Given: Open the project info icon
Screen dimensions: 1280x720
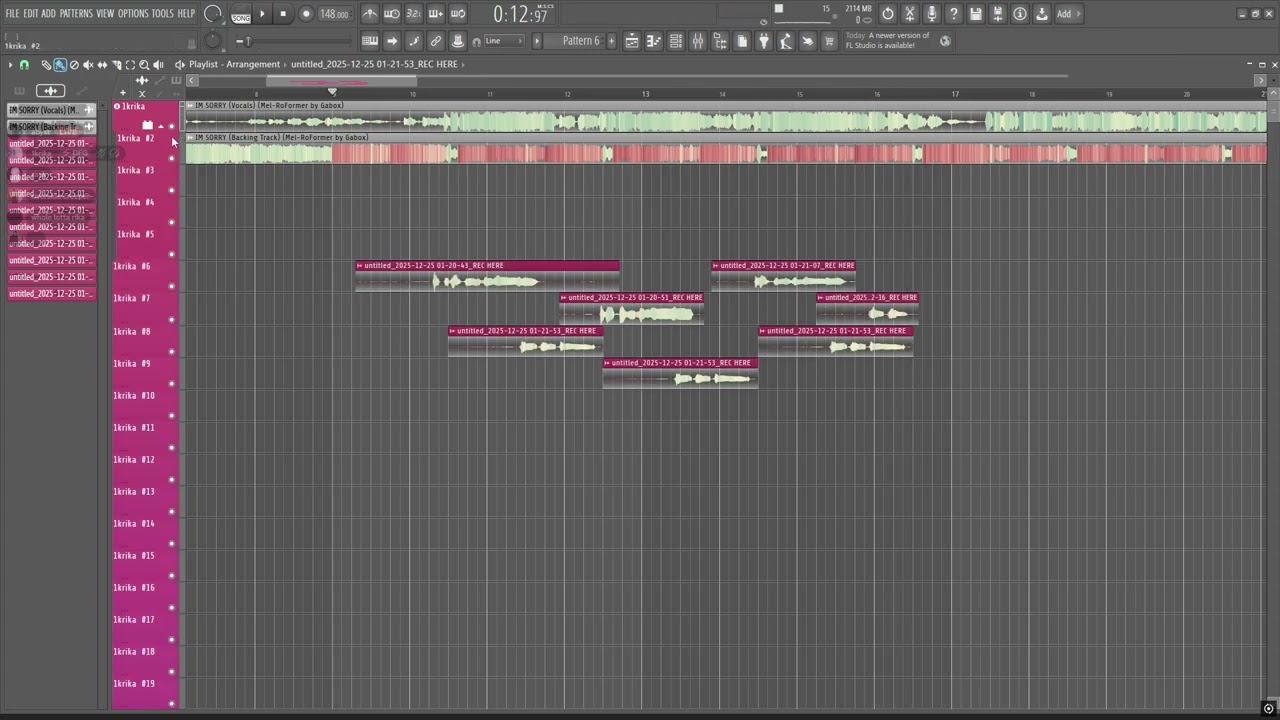Looking at the screenshot, I should point(1020,14).
